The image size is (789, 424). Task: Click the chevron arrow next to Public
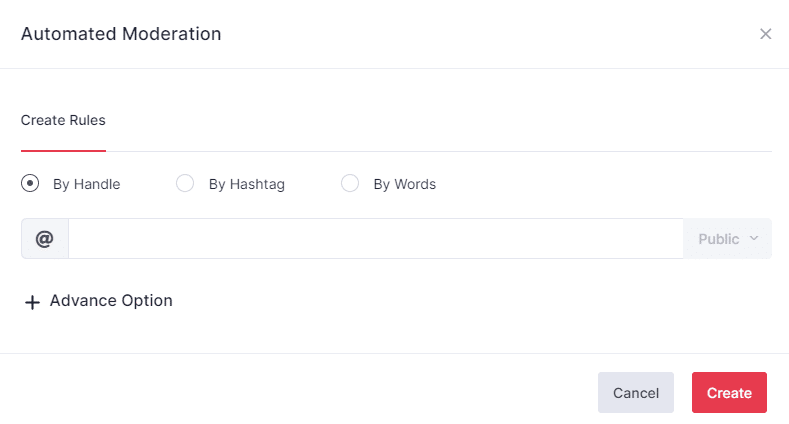point(754,239)
